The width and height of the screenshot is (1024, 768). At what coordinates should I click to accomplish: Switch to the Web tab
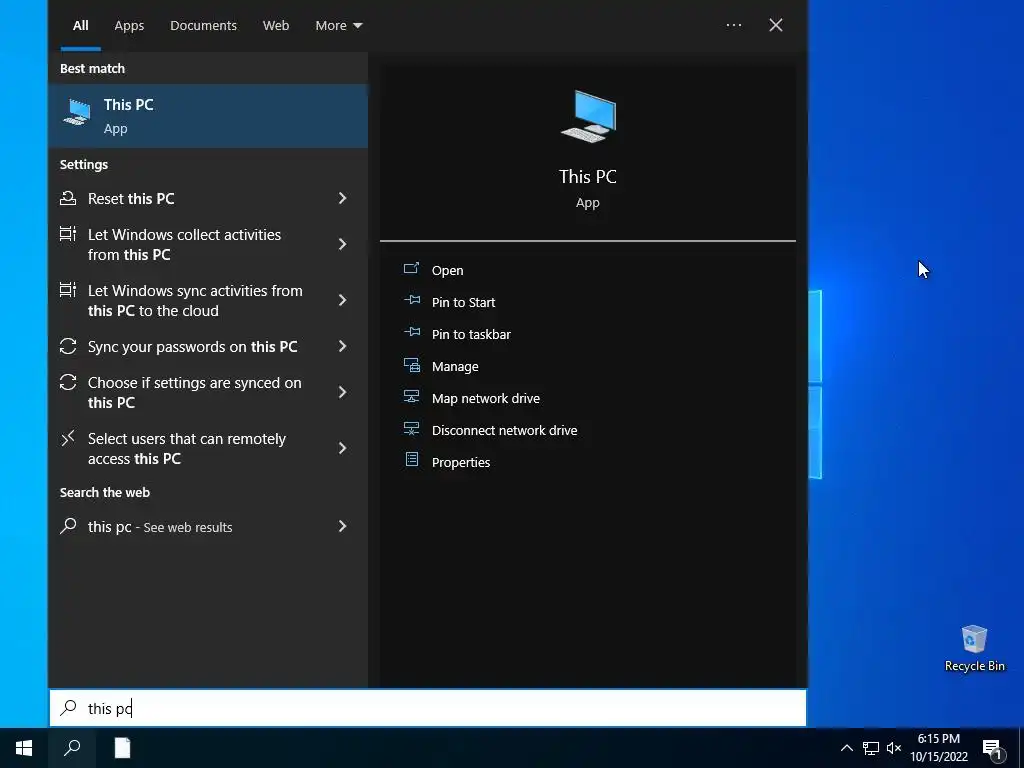click(276, 25)
